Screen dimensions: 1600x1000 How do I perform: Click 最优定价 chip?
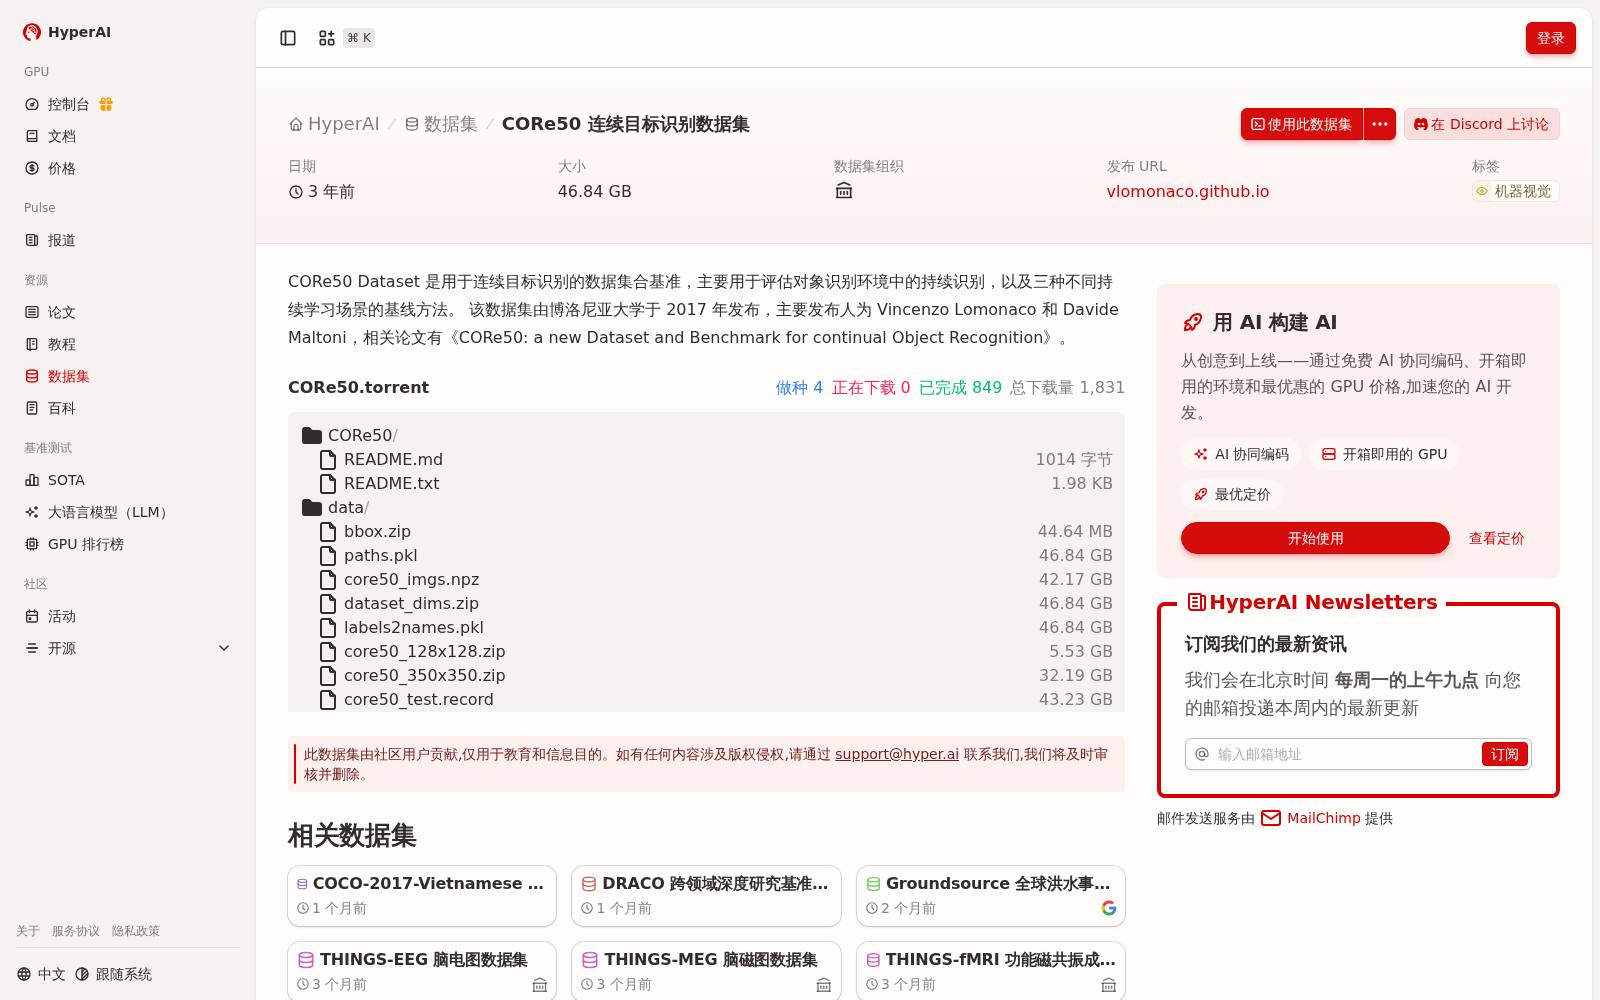tap(1232, 494)
